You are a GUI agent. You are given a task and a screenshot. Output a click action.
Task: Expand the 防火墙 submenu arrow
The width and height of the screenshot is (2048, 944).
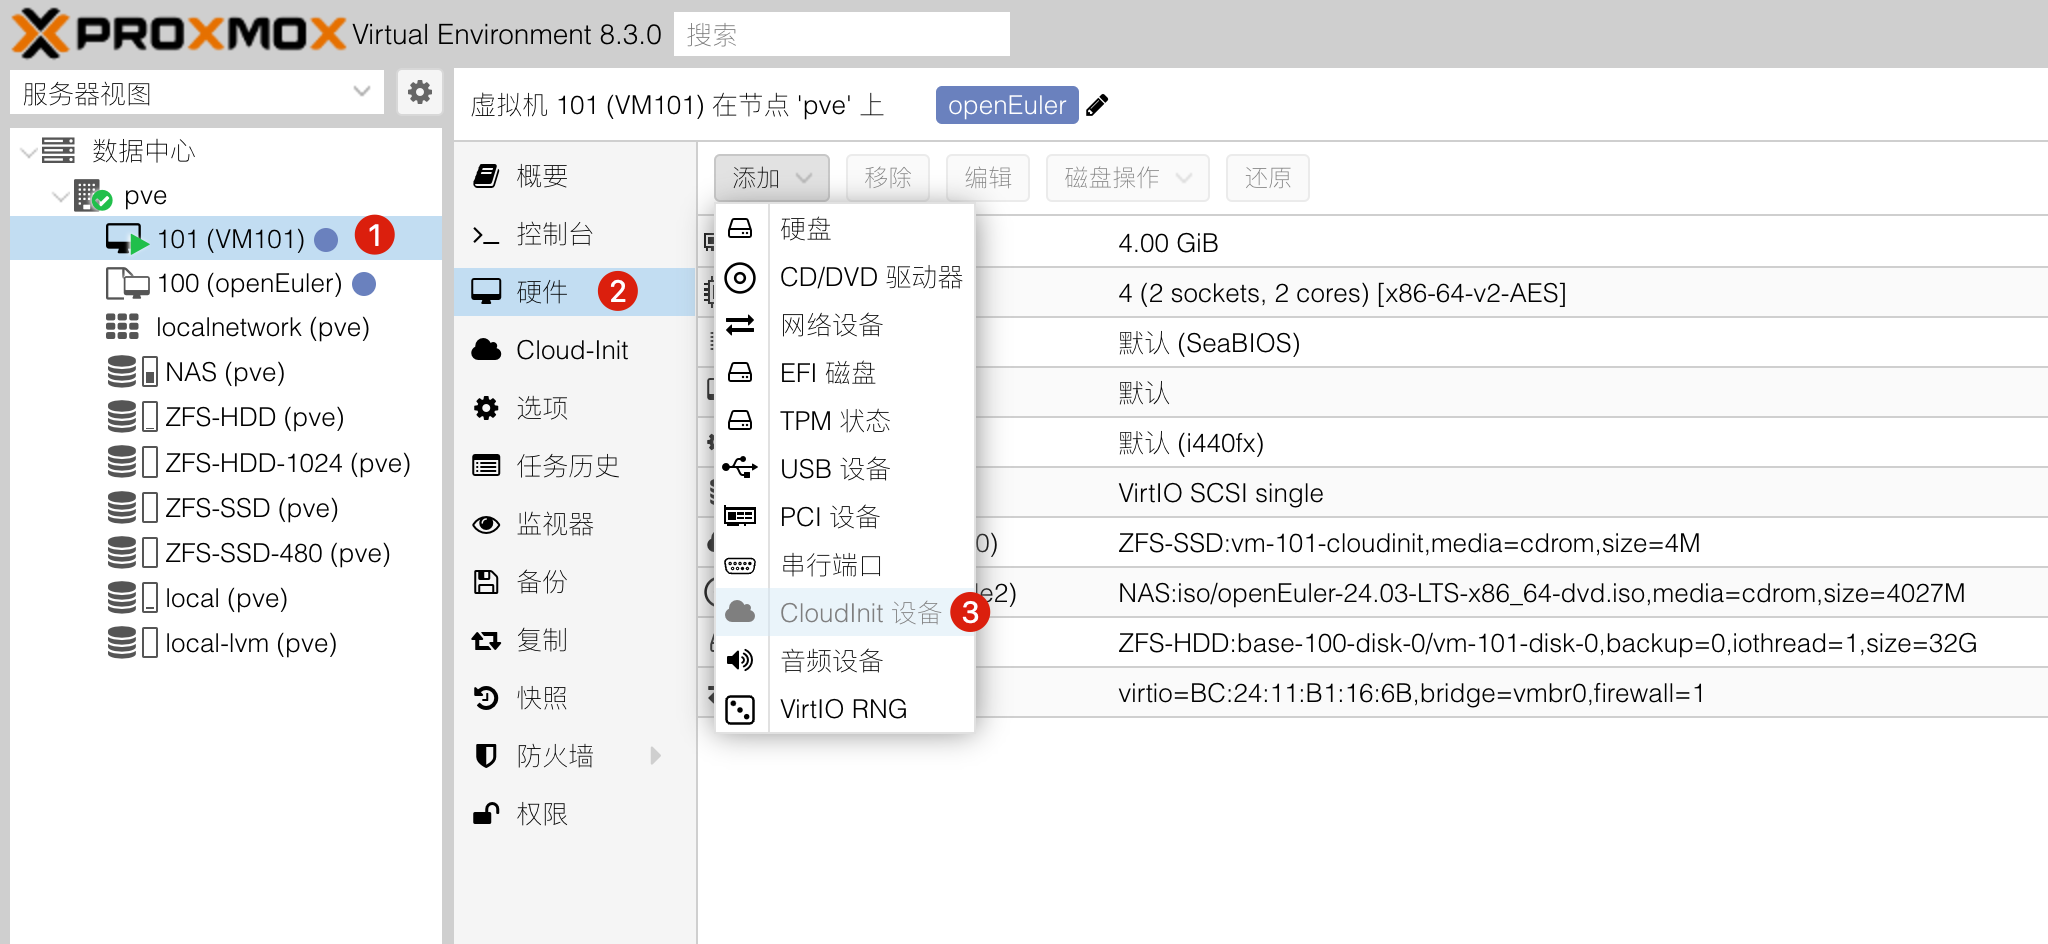[x=656, y=756]
